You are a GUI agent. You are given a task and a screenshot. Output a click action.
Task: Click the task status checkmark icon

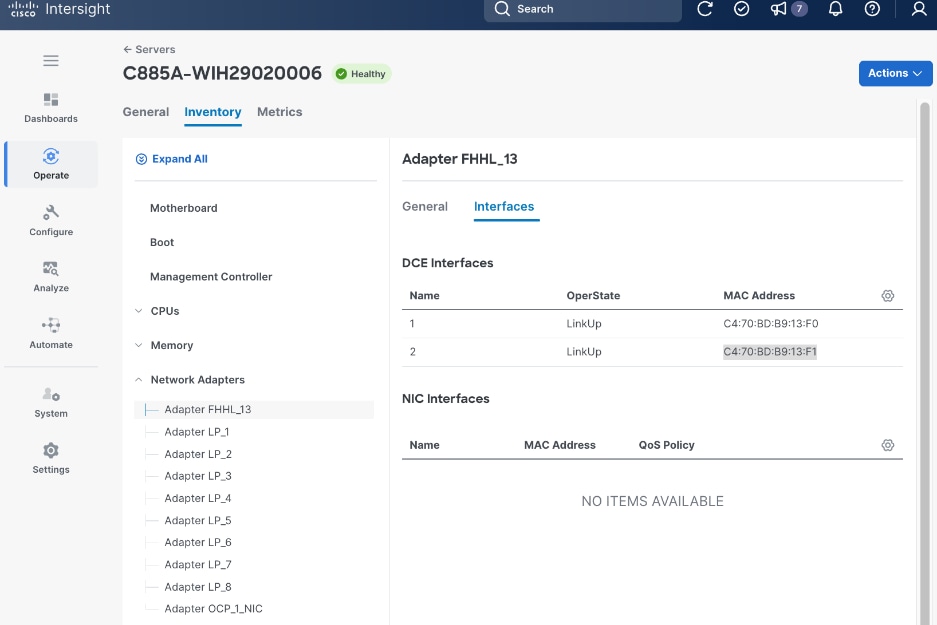[741, 9]
